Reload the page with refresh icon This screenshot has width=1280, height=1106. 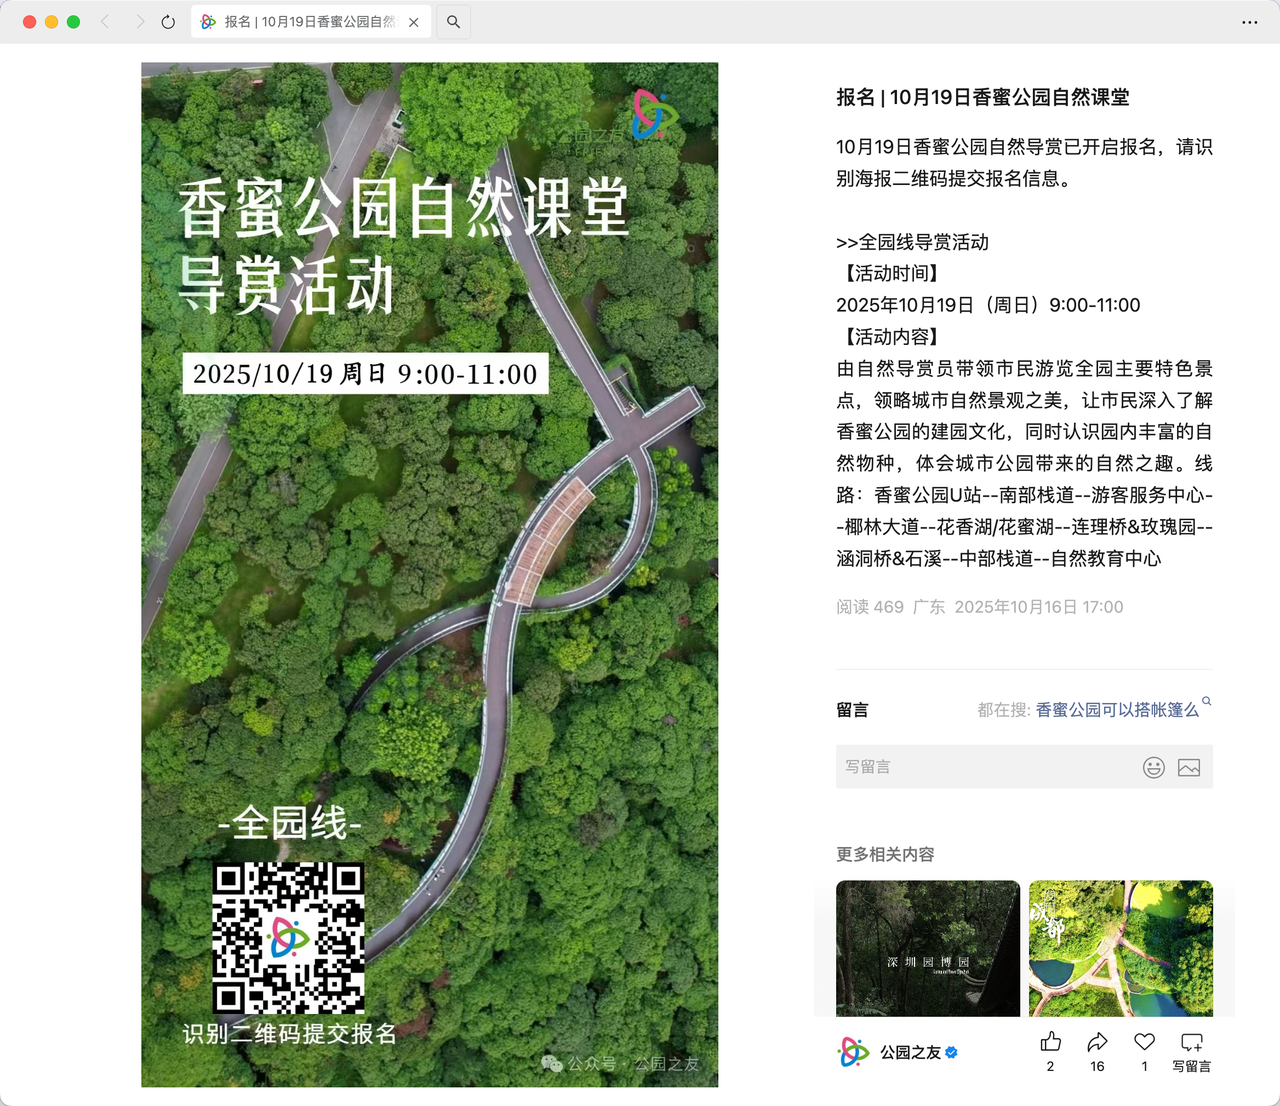point(168,22)
